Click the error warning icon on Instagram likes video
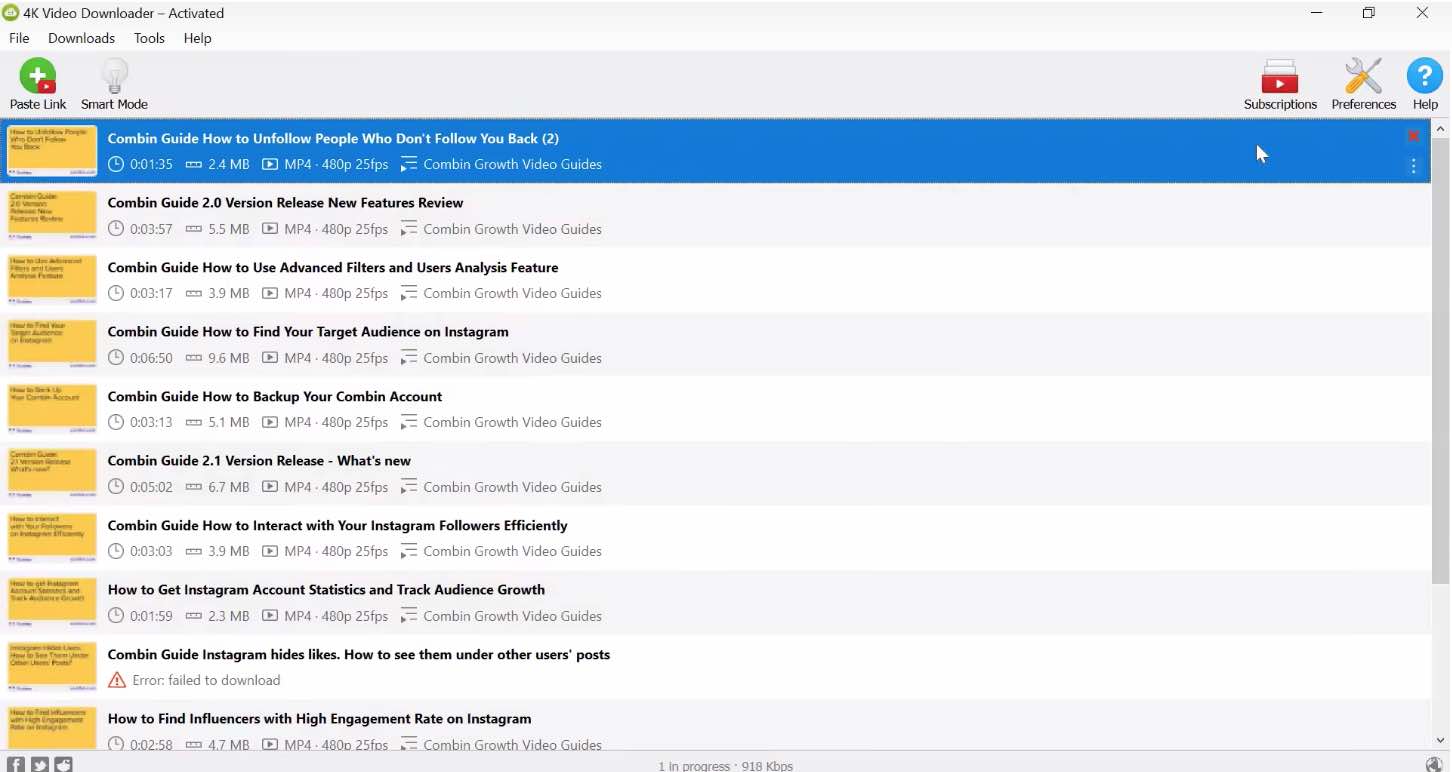1452x772 pixels. pyautogui.click(x=117, y=680)
